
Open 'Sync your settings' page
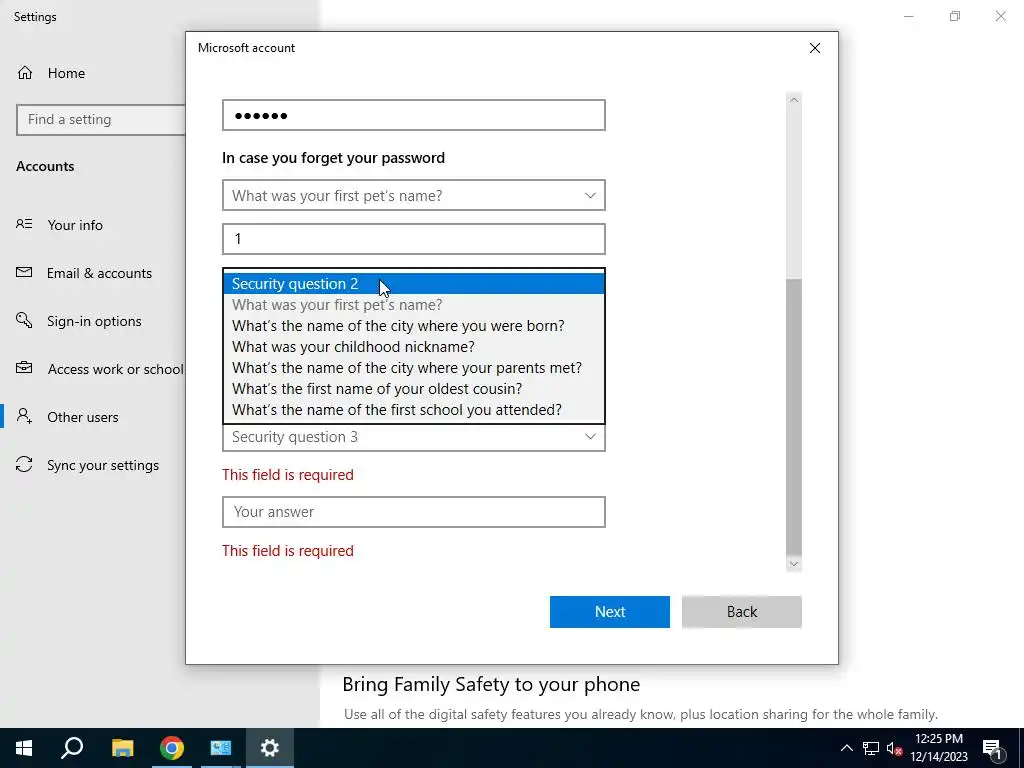tap(103, 465)
